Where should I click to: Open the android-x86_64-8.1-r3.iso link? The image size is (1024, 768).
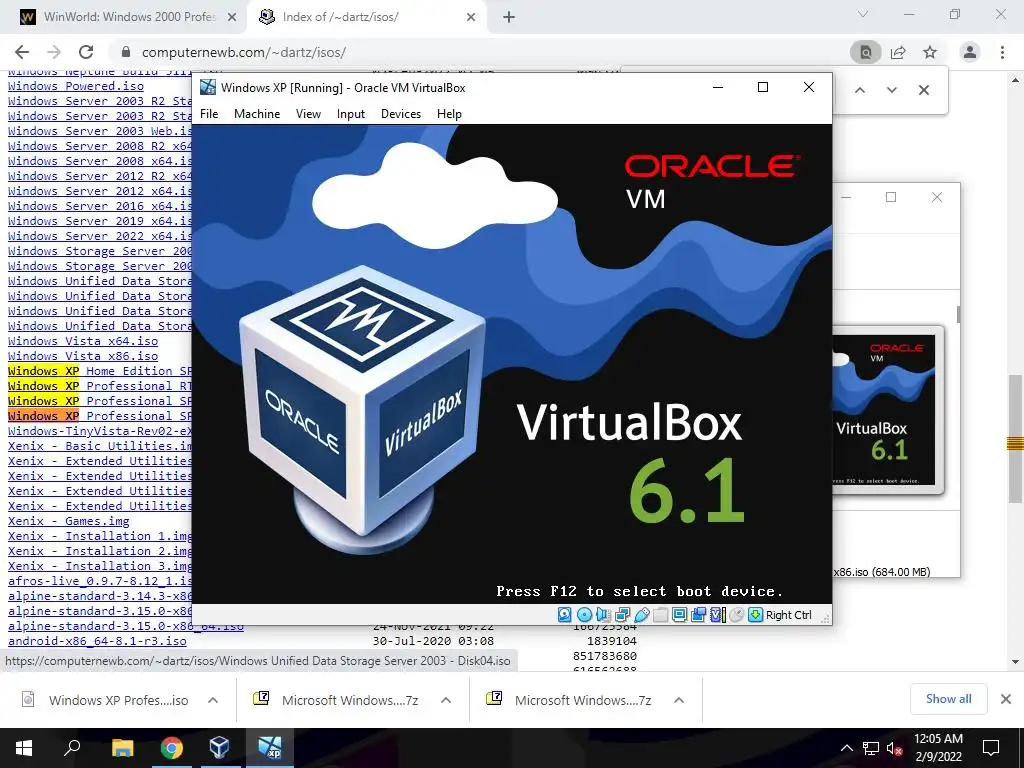click(x=97, y=641)
